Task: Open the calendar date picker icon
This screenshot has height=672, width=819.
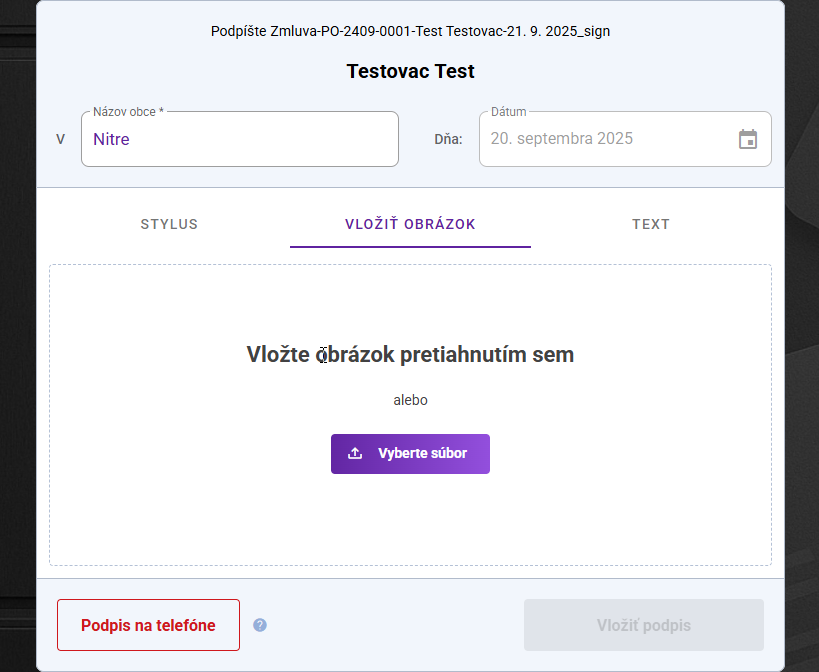Action: click(747, 139)
